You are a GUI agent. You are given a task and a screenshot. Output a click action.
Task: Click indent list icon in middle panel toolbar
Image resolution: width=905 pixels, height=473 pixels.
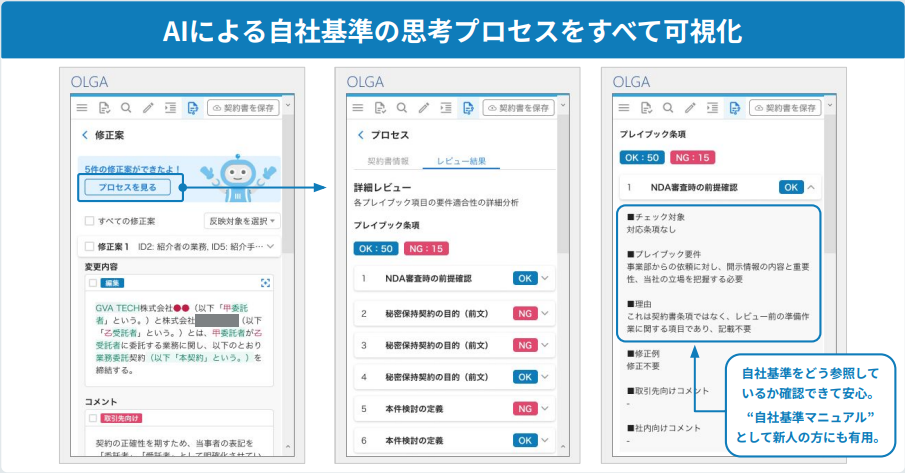pyautogui.click(x=446, y=108)
